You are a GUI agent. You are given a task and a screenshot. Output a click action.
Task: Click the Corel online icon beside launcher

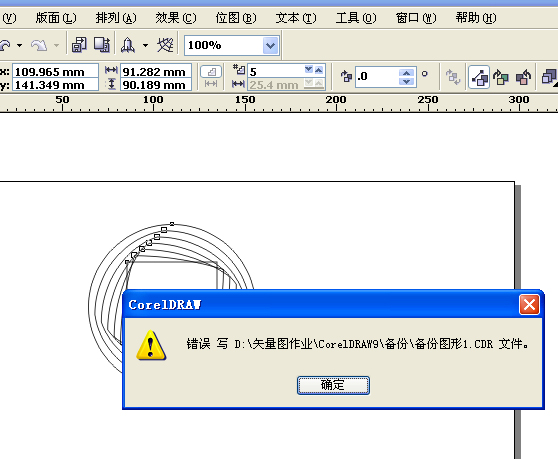point(165,45)
